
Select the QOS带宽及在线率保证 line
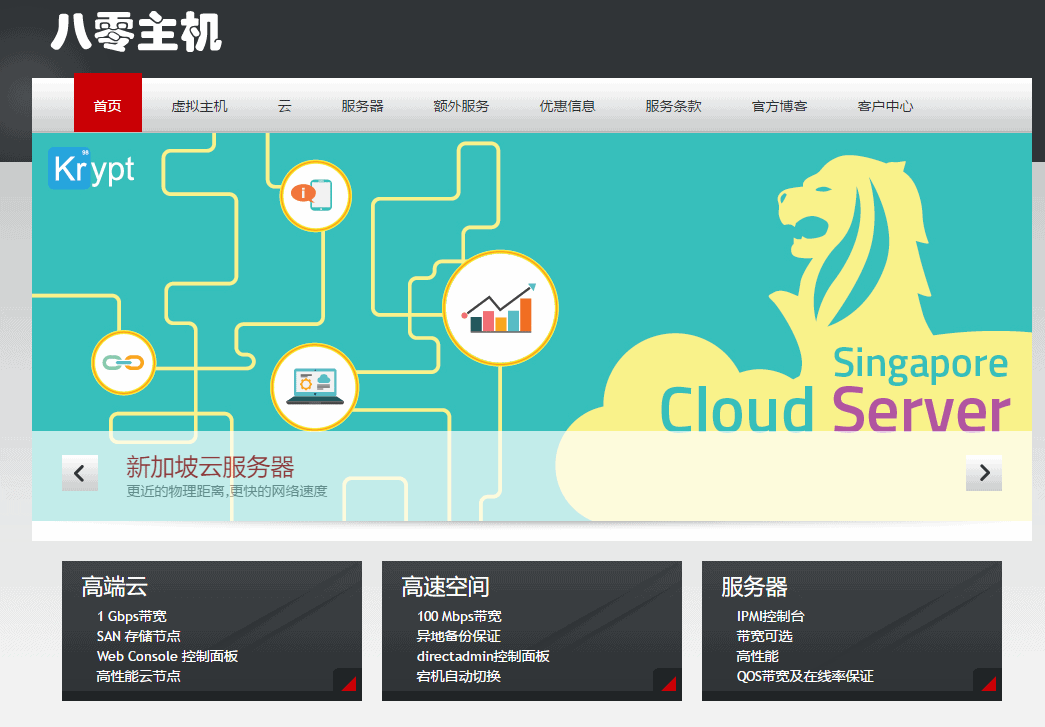pos(805,676)
